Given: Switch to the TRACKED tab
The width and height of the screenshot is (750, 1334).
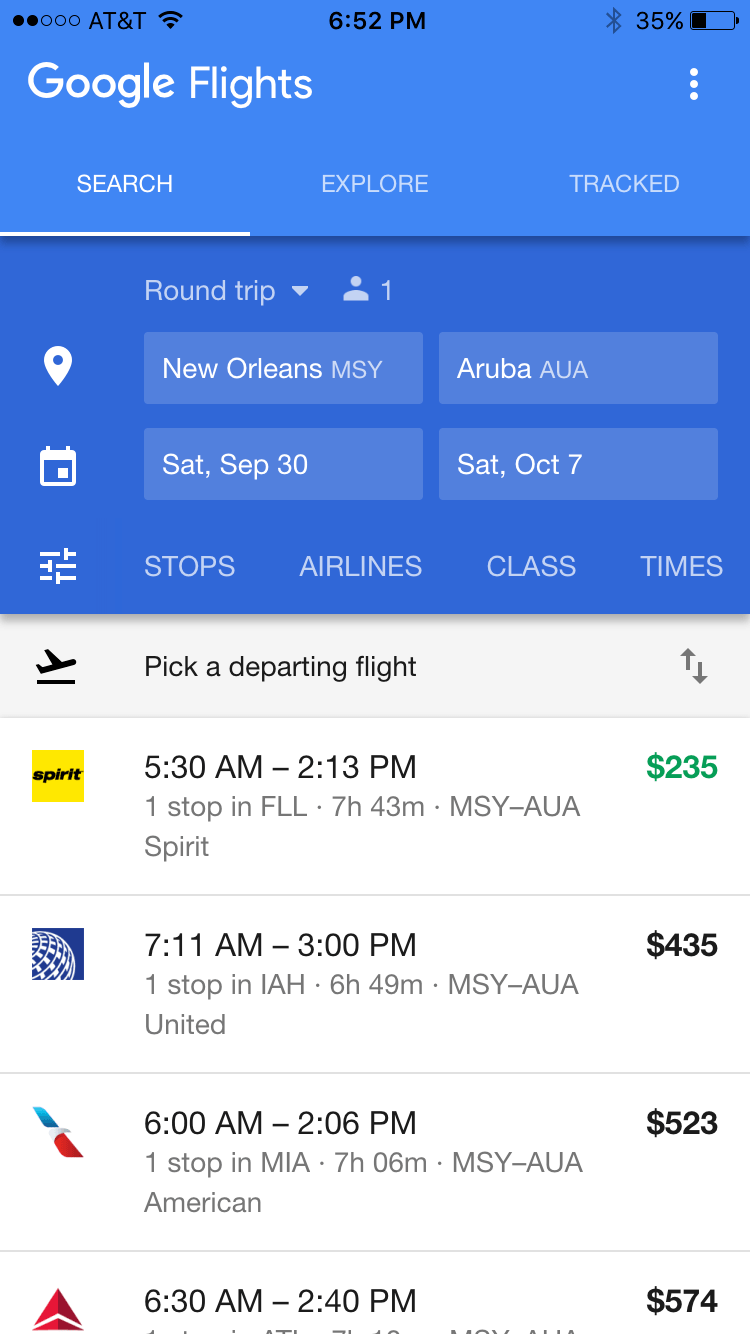Looking at the screenshot, I should (x=624, y=184).
